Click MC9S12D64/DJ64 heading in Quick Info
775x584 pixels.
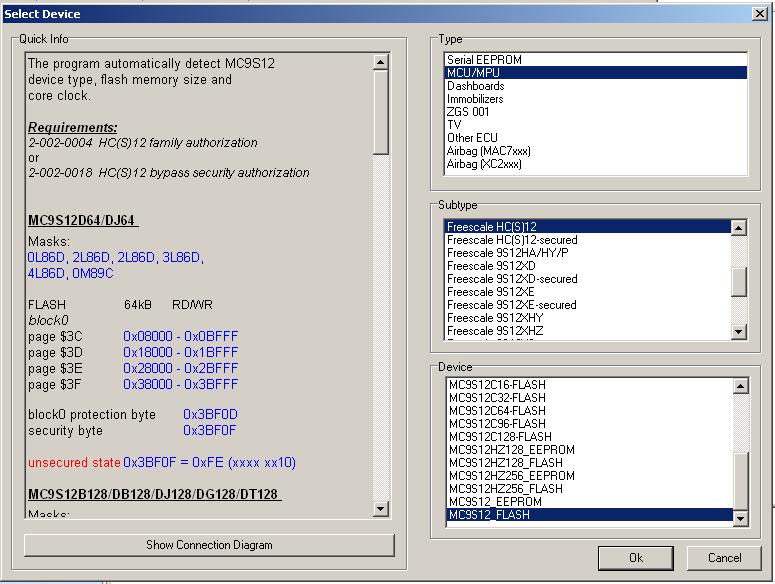click(82, 220)
